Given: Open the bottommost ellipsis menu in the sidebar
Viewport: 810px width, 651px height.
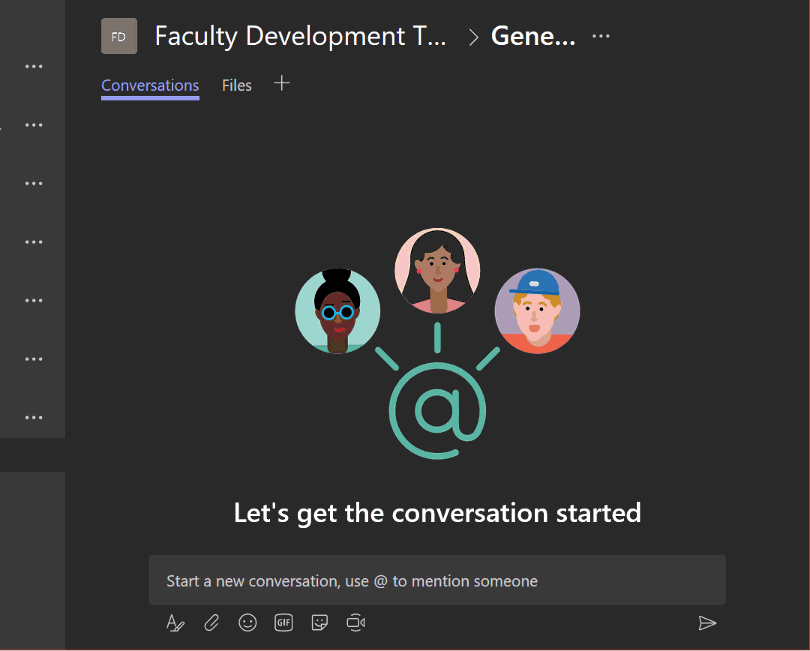Looking at the screenshot, I should tap(34, 418).
